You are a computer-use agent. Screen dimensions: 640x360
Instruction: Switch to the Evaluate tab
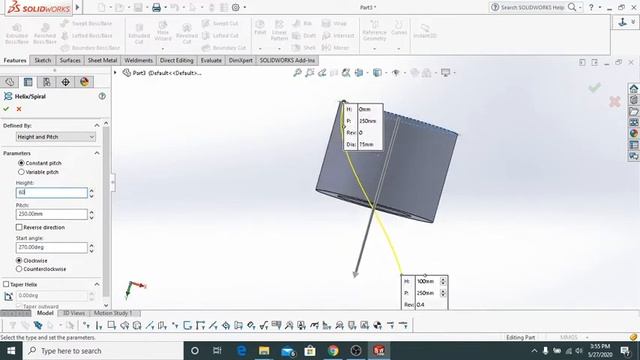(211, 60)
